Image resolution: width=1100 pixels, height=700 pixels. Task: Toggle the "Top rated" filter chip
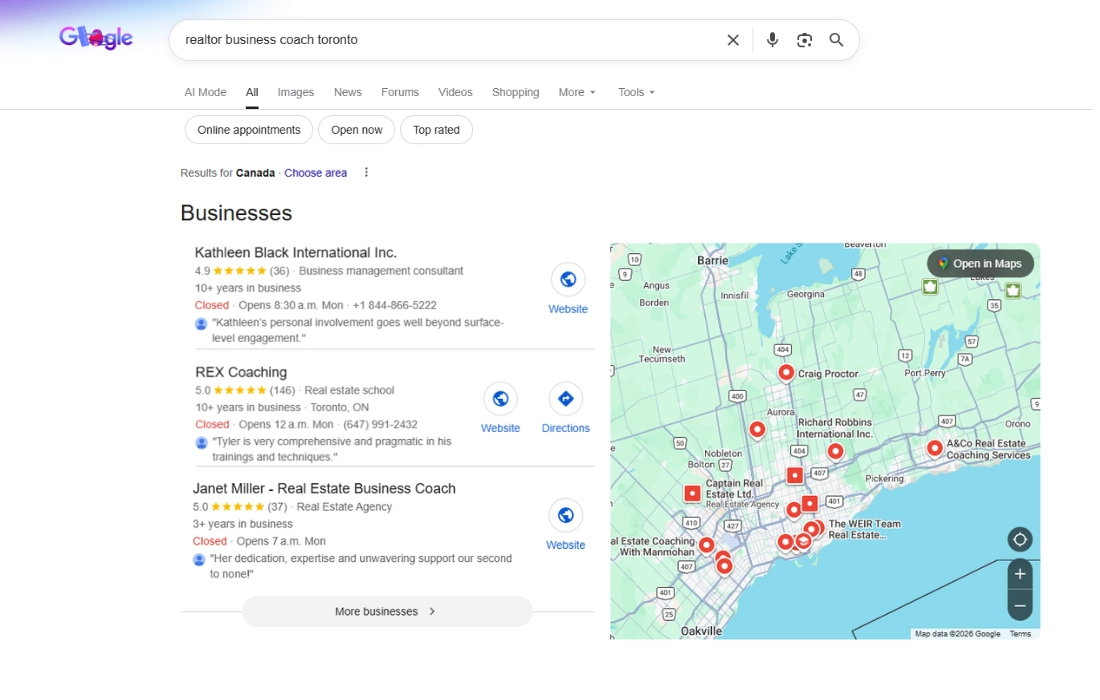pos(436,129)
